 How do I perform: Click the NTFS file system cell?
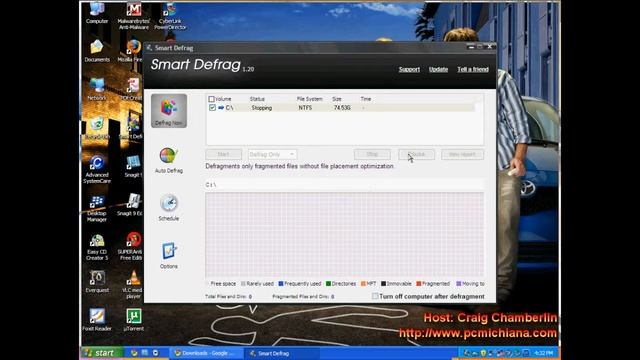point(305,108)
